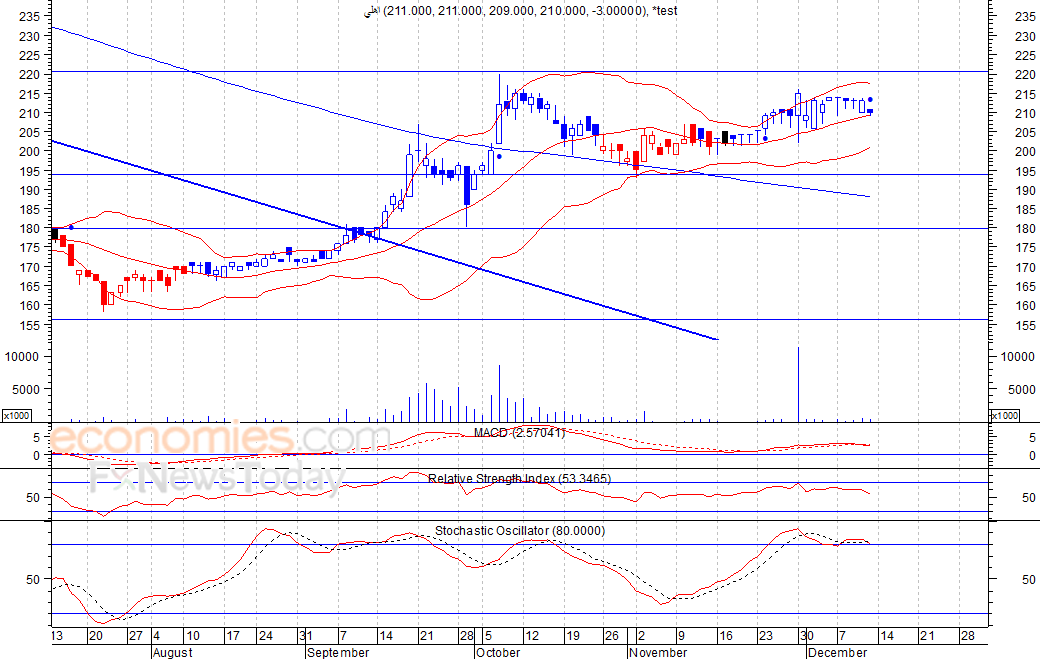Click the 23 date label in November

765,636
